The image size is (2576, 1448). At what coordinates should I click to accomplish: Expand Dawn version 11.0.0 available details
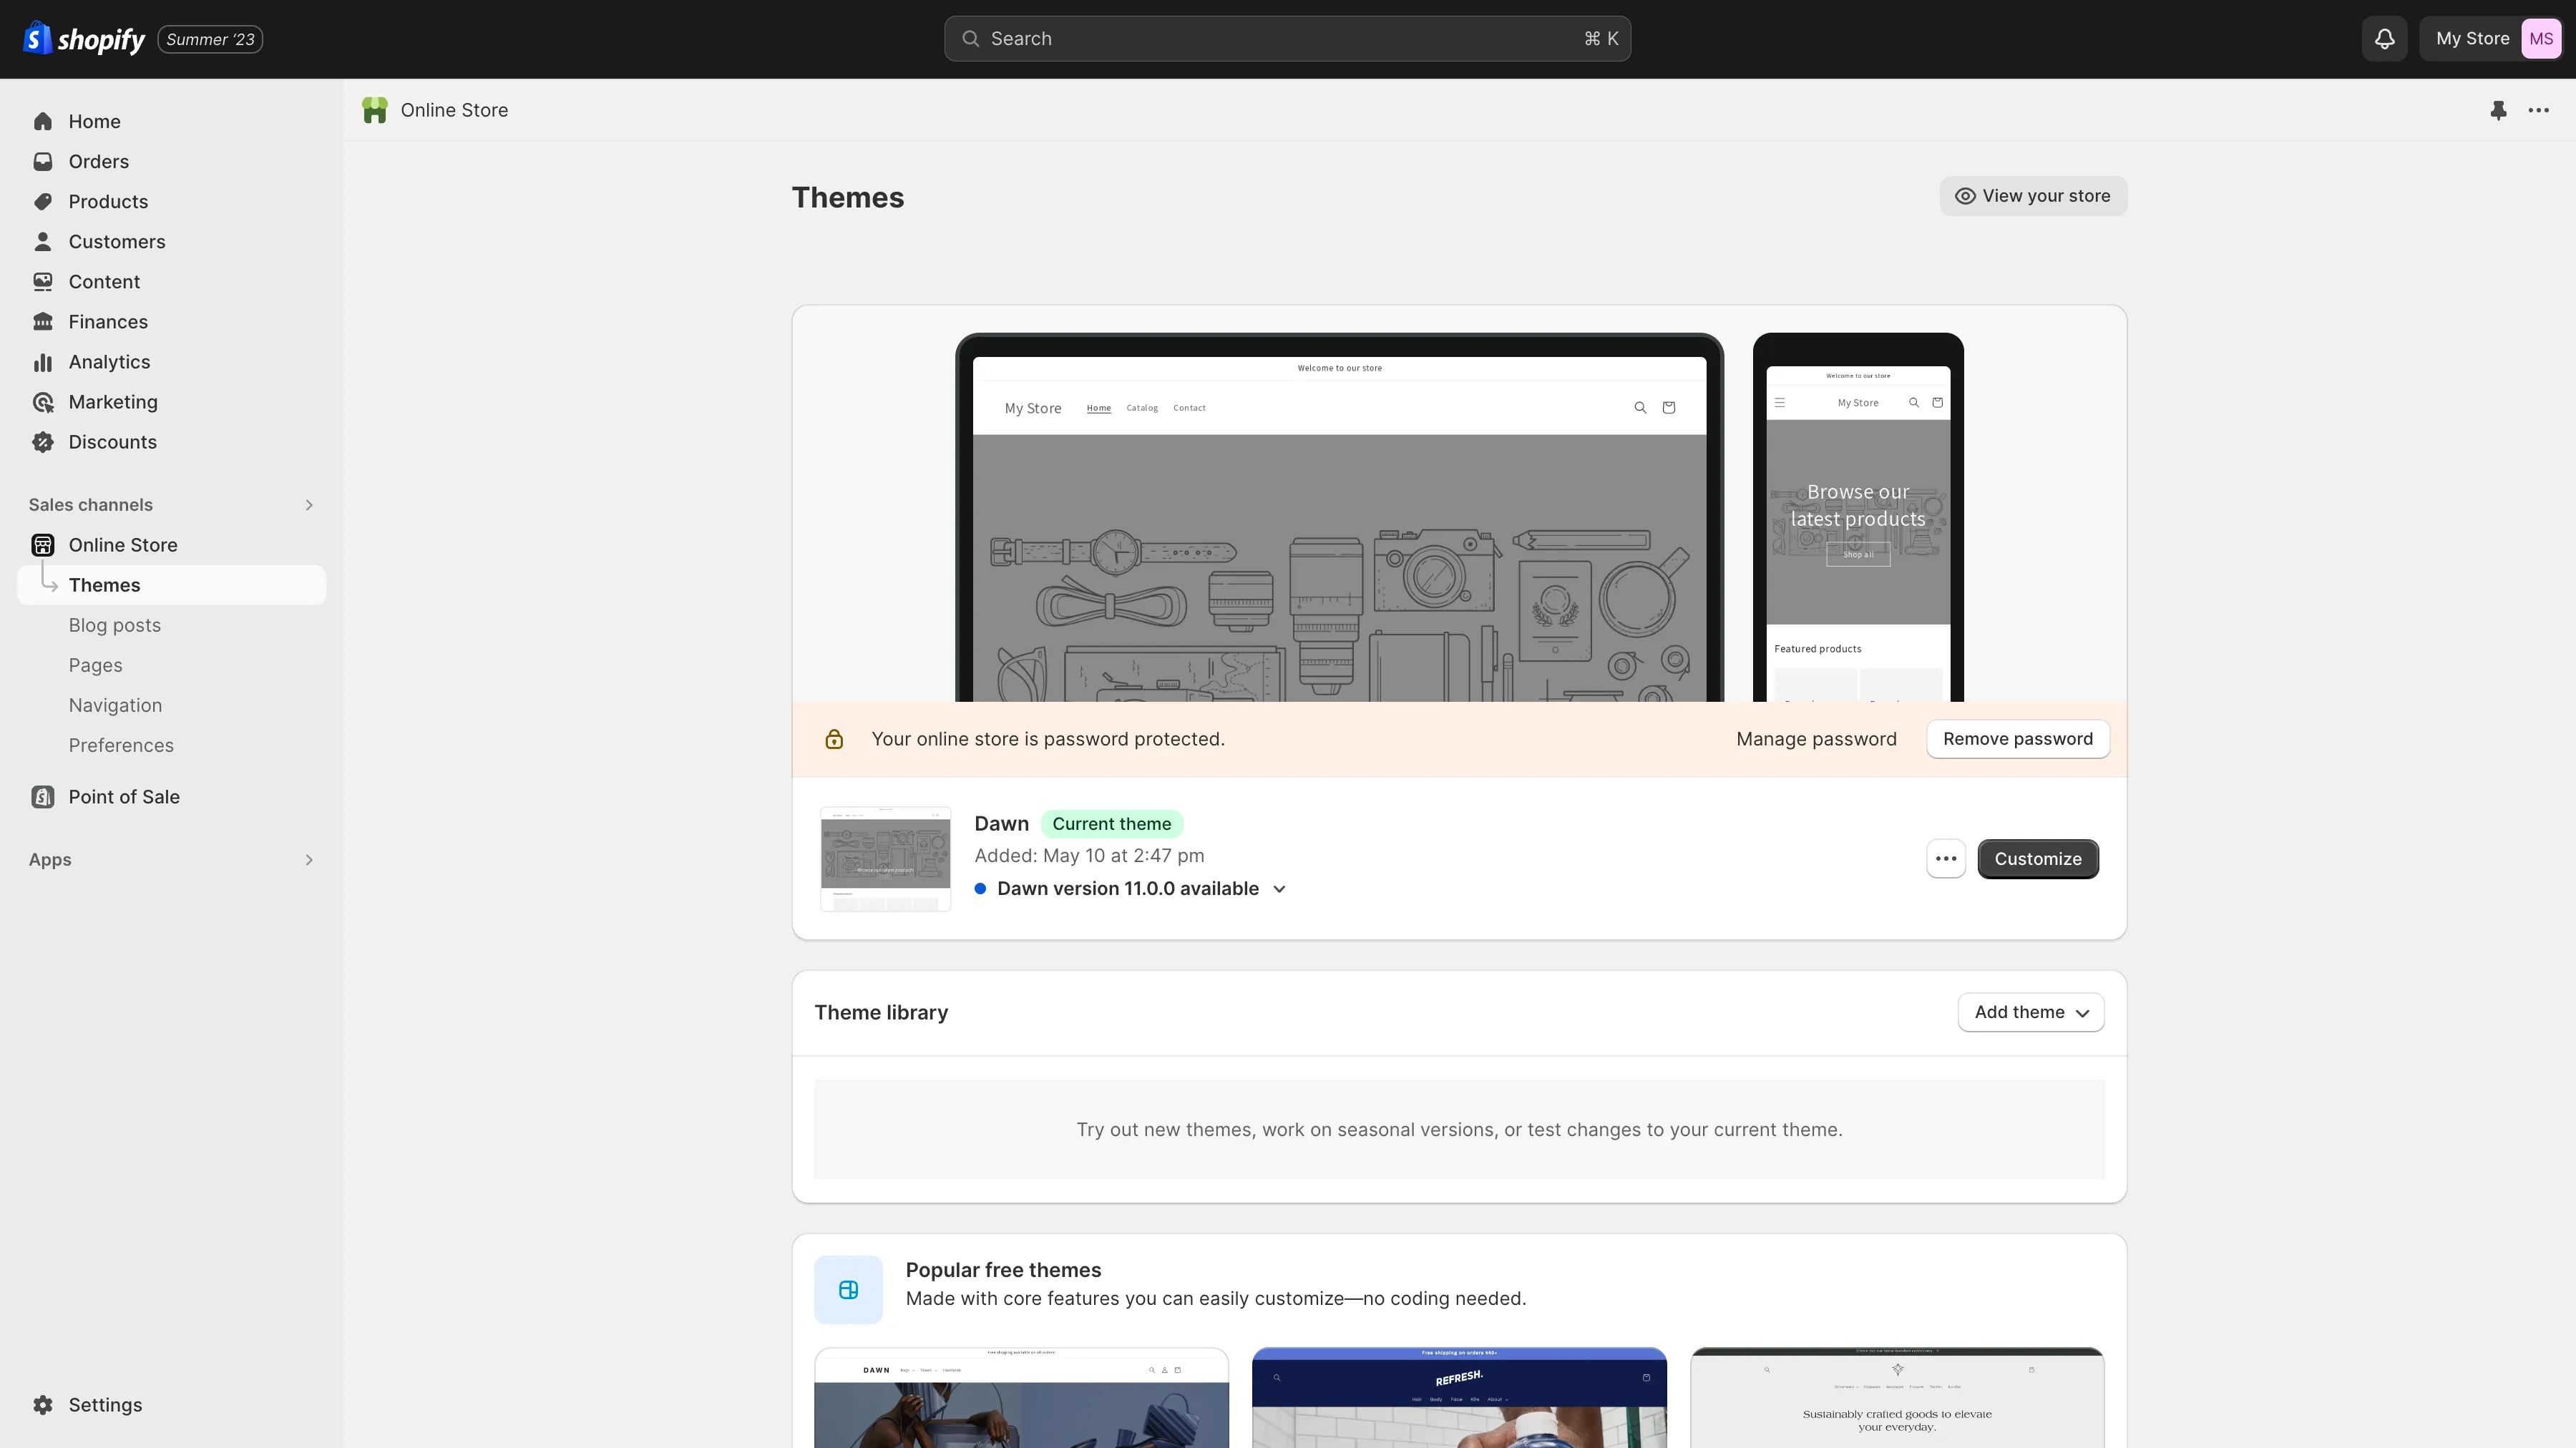1280,888
